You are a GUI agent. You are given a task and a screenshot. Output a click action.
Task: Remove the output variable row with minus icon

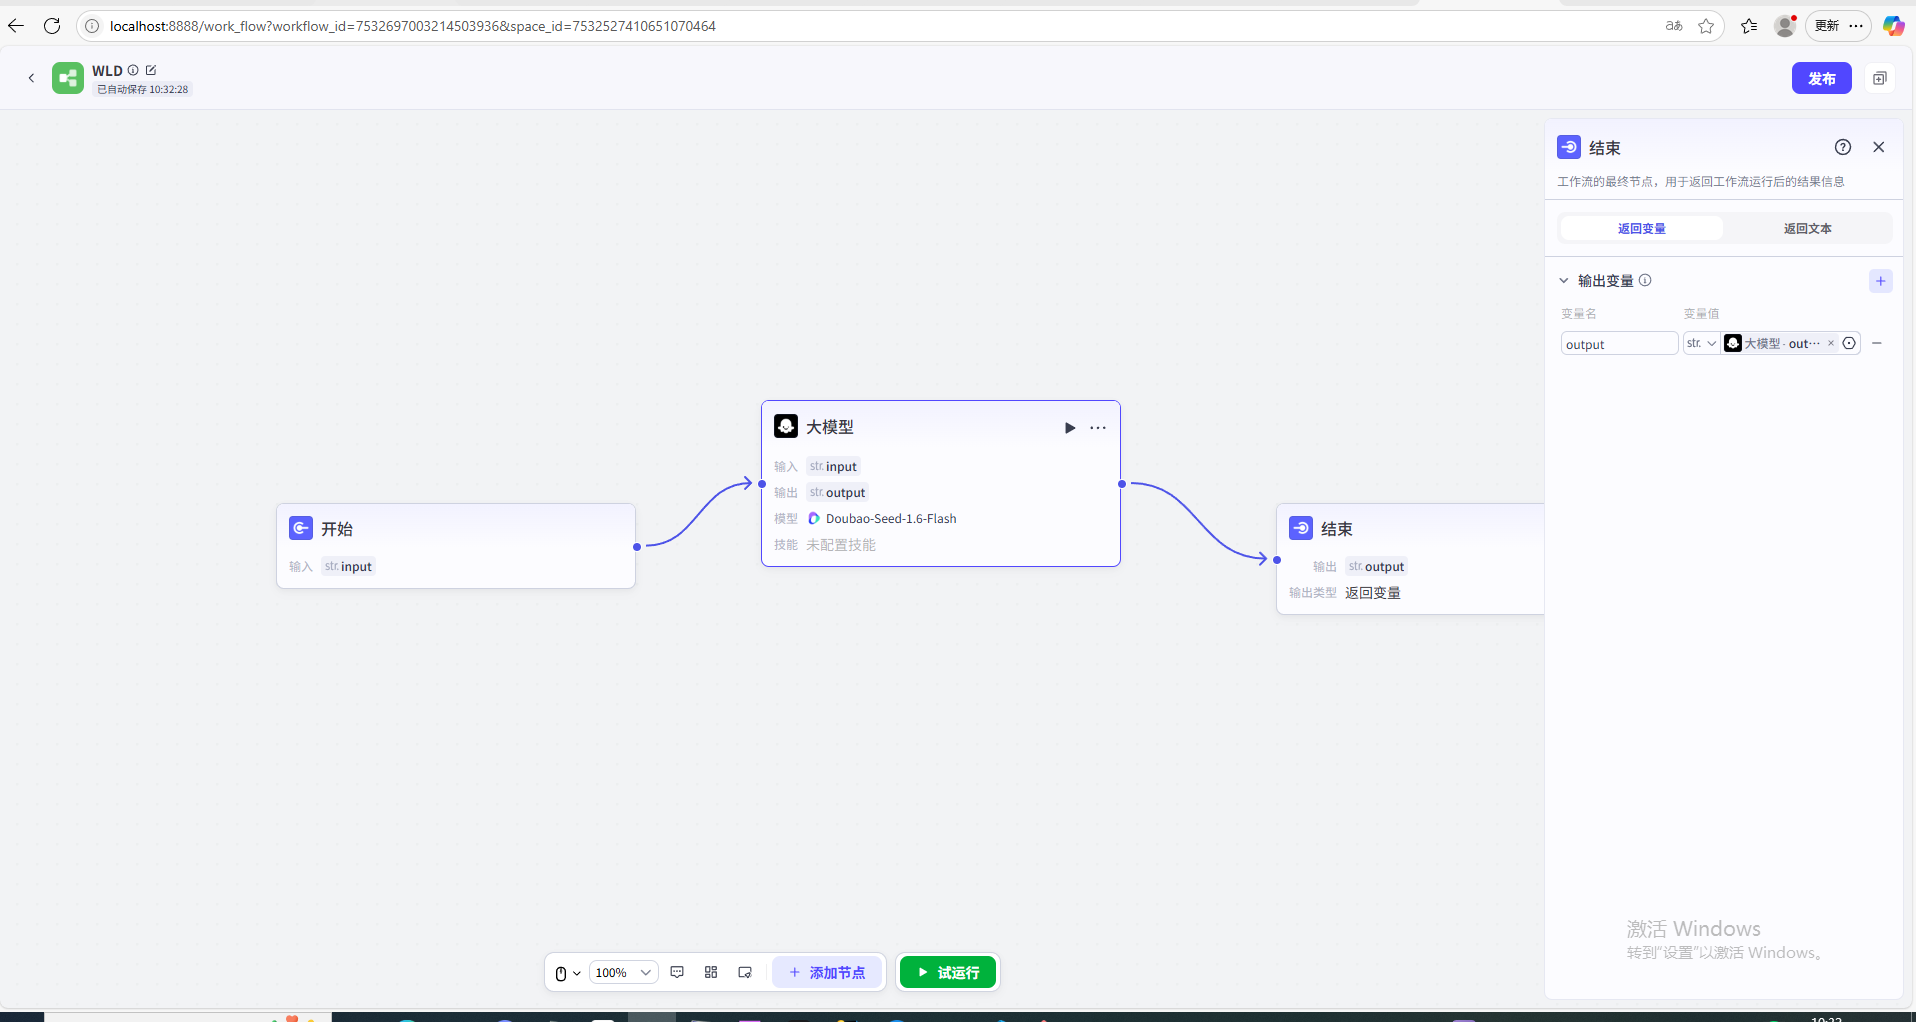click(1877, 343)
